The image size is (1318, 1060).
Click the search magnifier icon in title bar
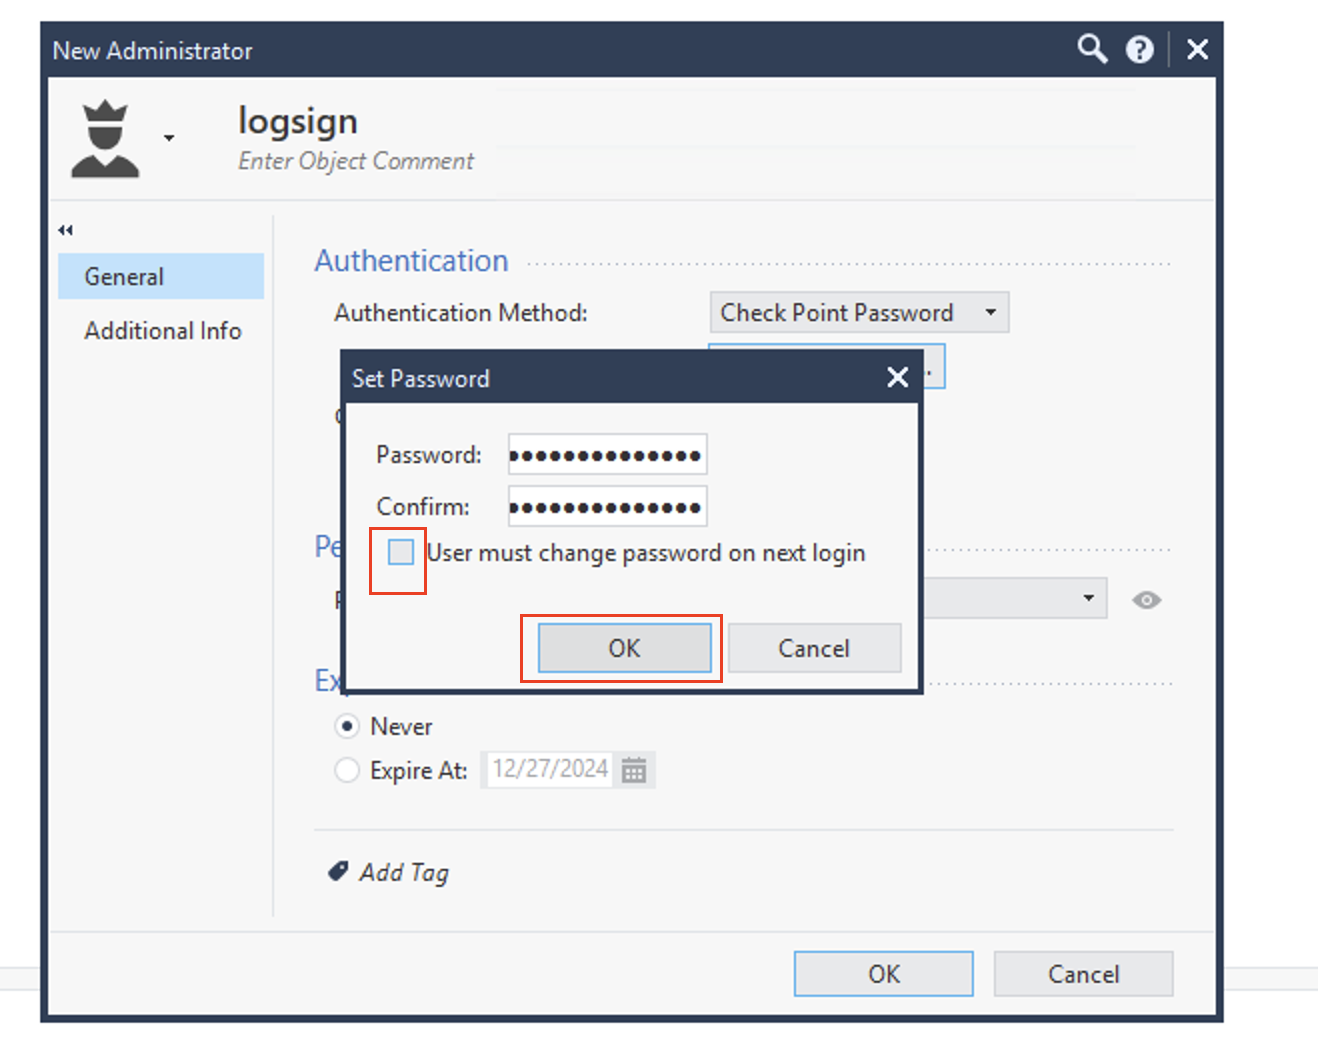click(x=1092, y=49)
